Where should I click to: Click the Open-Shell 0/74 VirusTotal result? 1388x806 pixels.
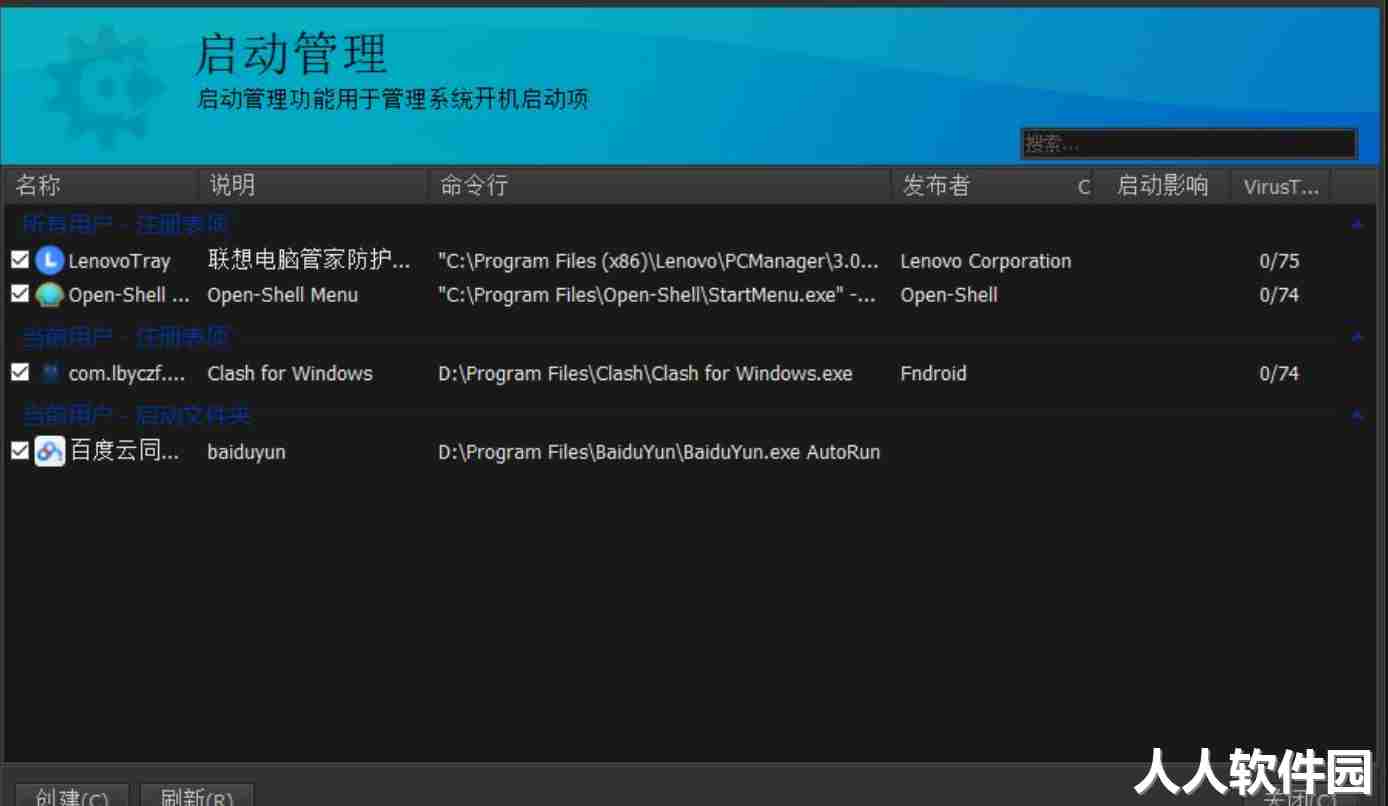1279,295
